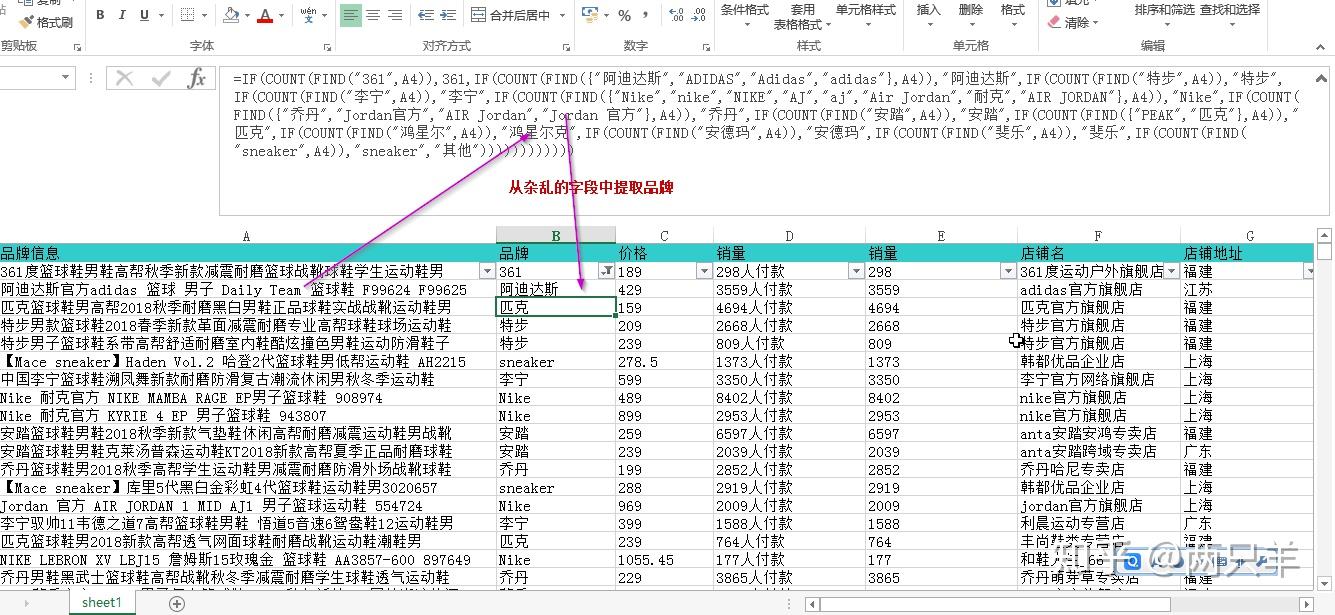Apply the fill color bucket
Screen dimensions: 1335x615
231,15
